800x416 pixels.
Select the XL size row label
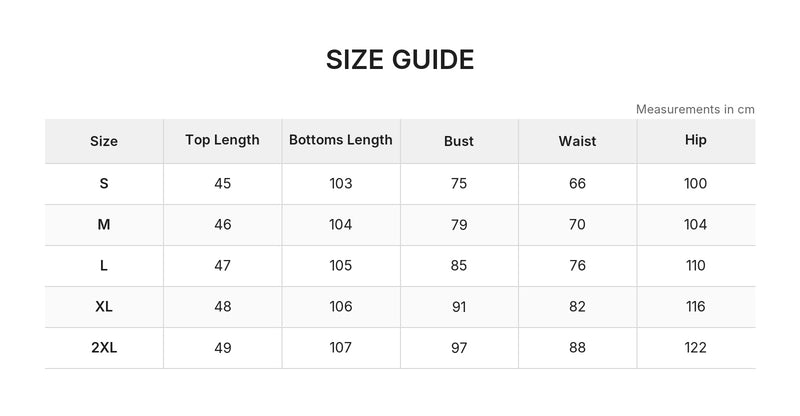[x=104, y=306]
